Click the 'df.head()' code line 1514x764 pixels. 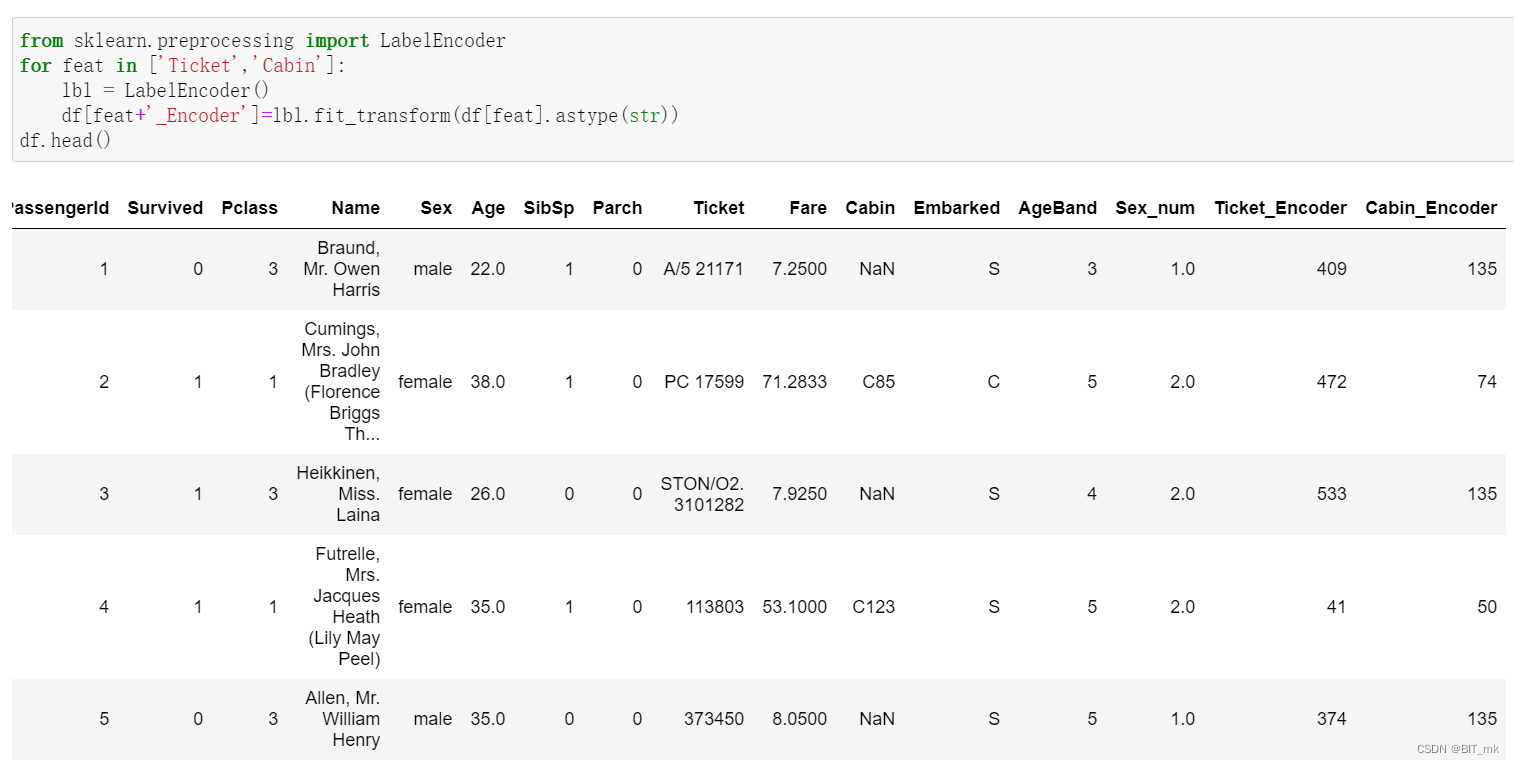(65, 140)
